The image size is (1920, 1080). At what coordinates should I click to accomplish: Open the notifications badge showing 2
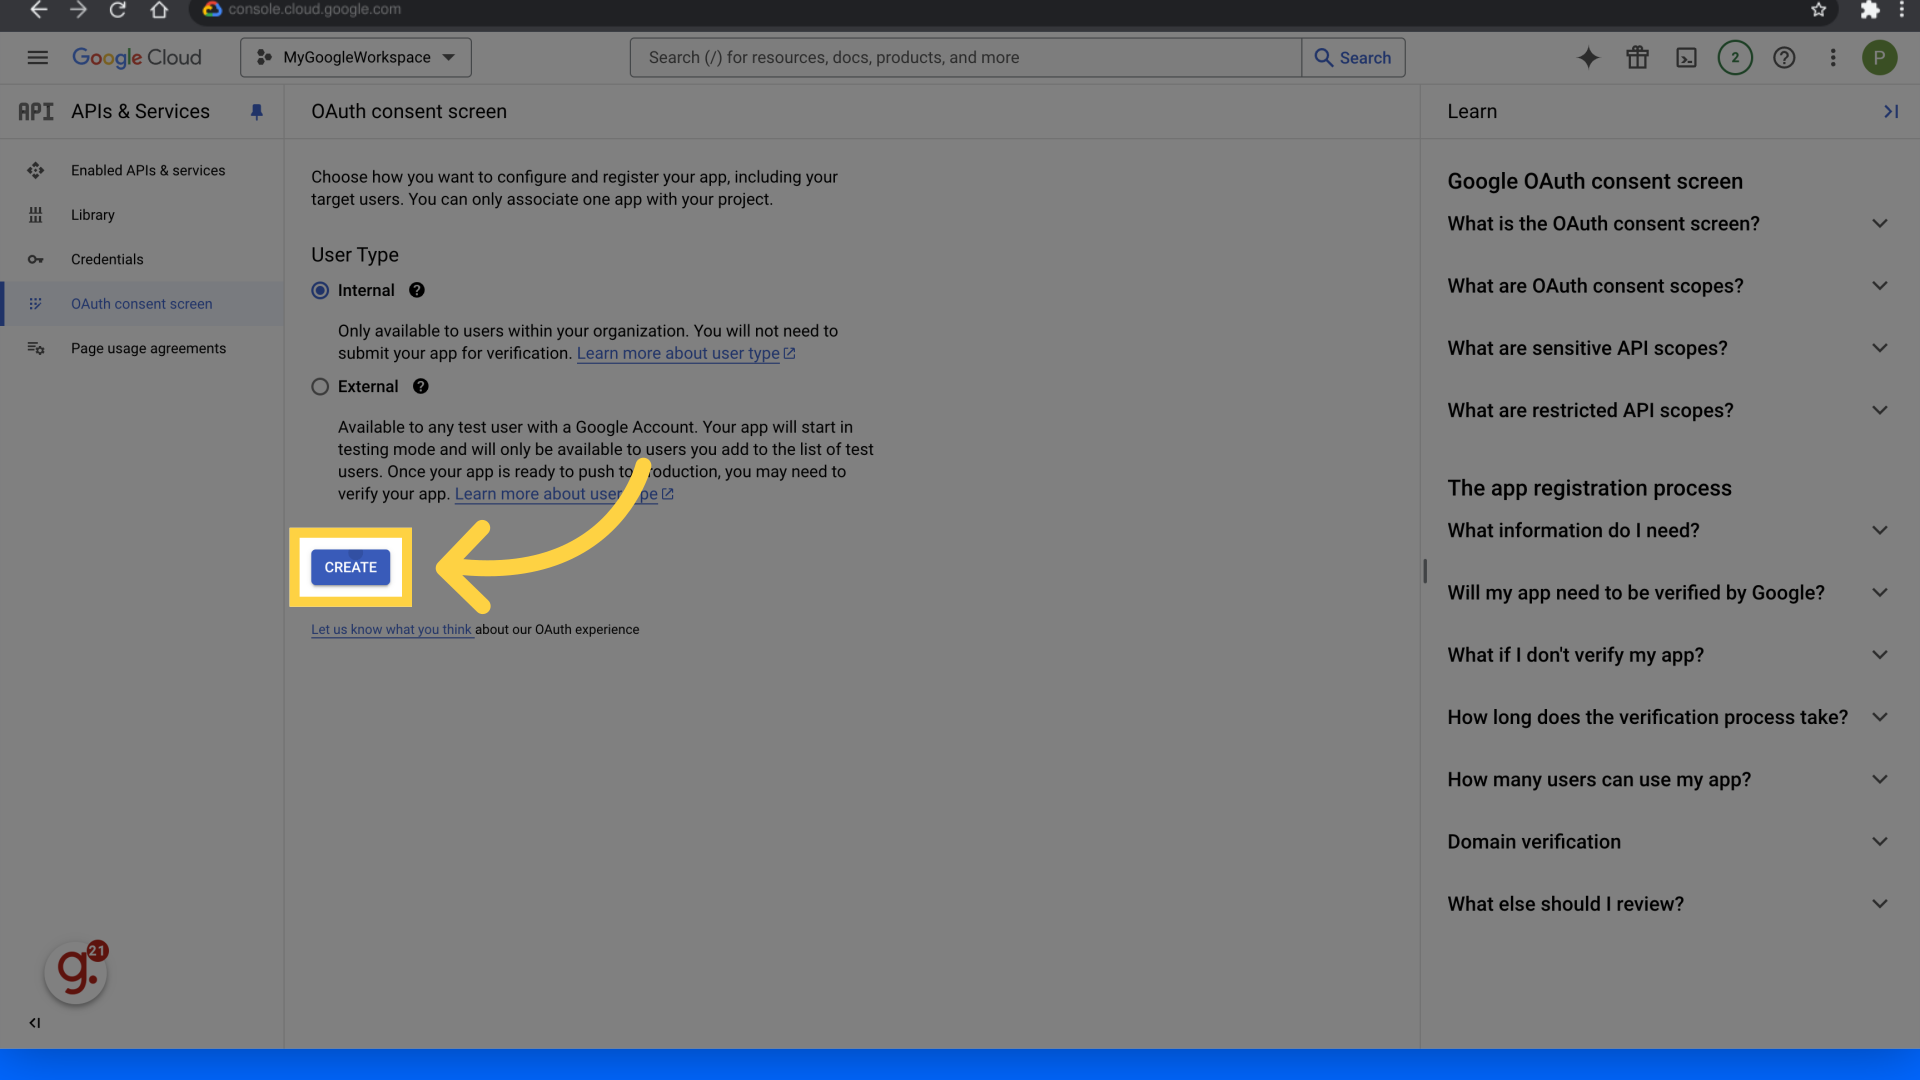click(x=1735, y=58)
